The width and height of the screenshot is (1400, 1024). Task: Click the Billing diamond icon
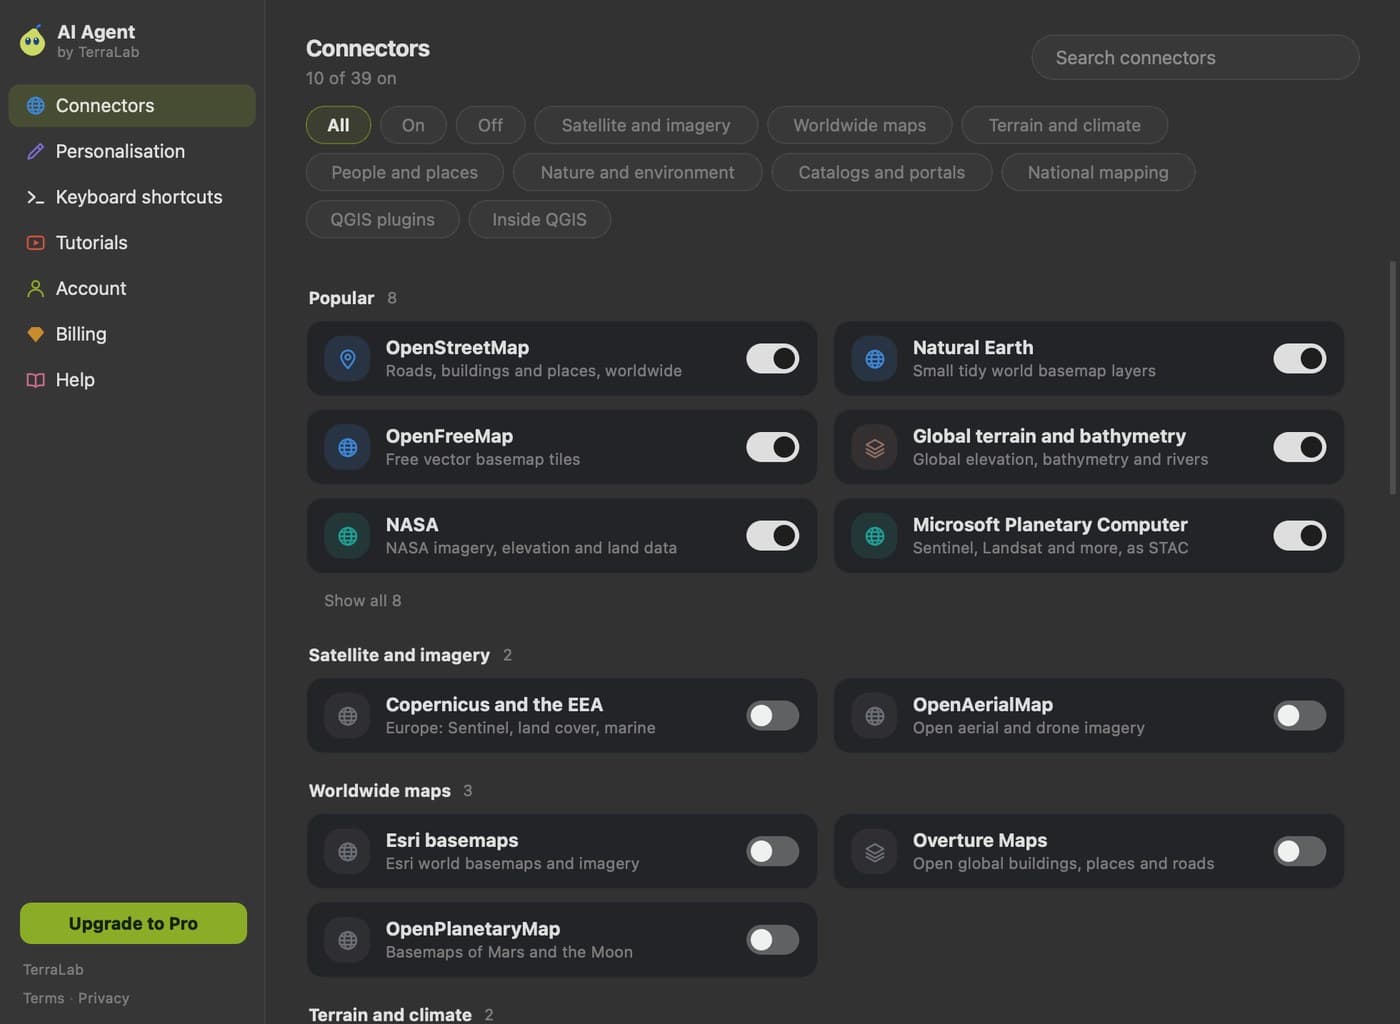point(36,334)
